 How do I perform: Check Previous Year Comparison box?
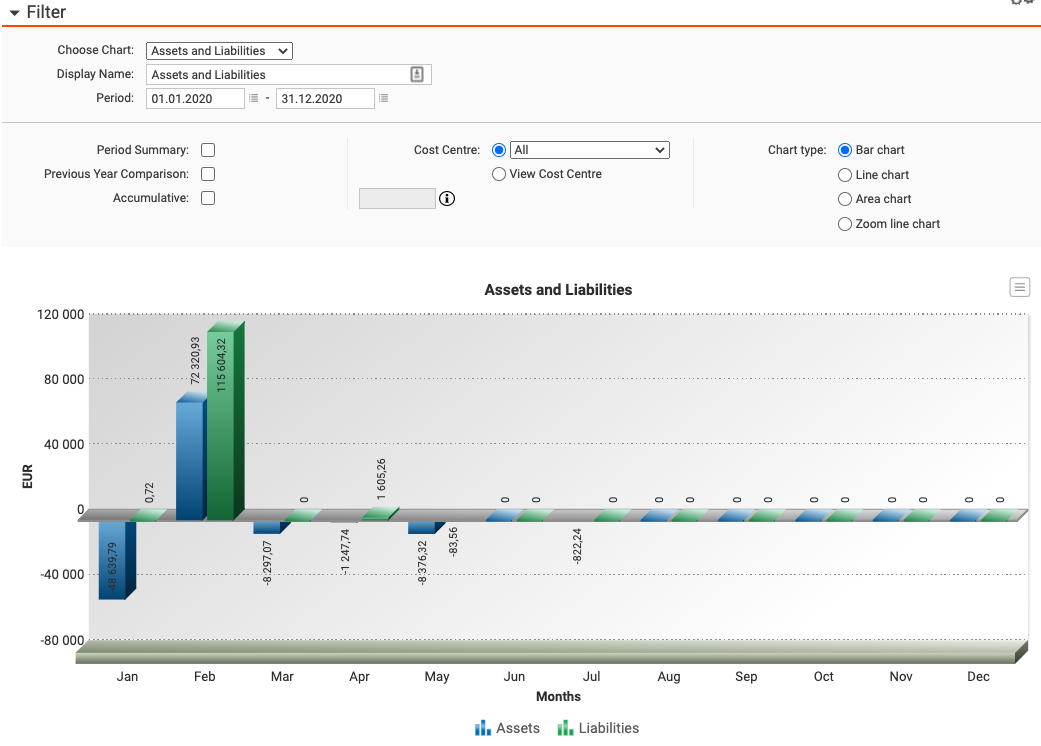[208, 174]
